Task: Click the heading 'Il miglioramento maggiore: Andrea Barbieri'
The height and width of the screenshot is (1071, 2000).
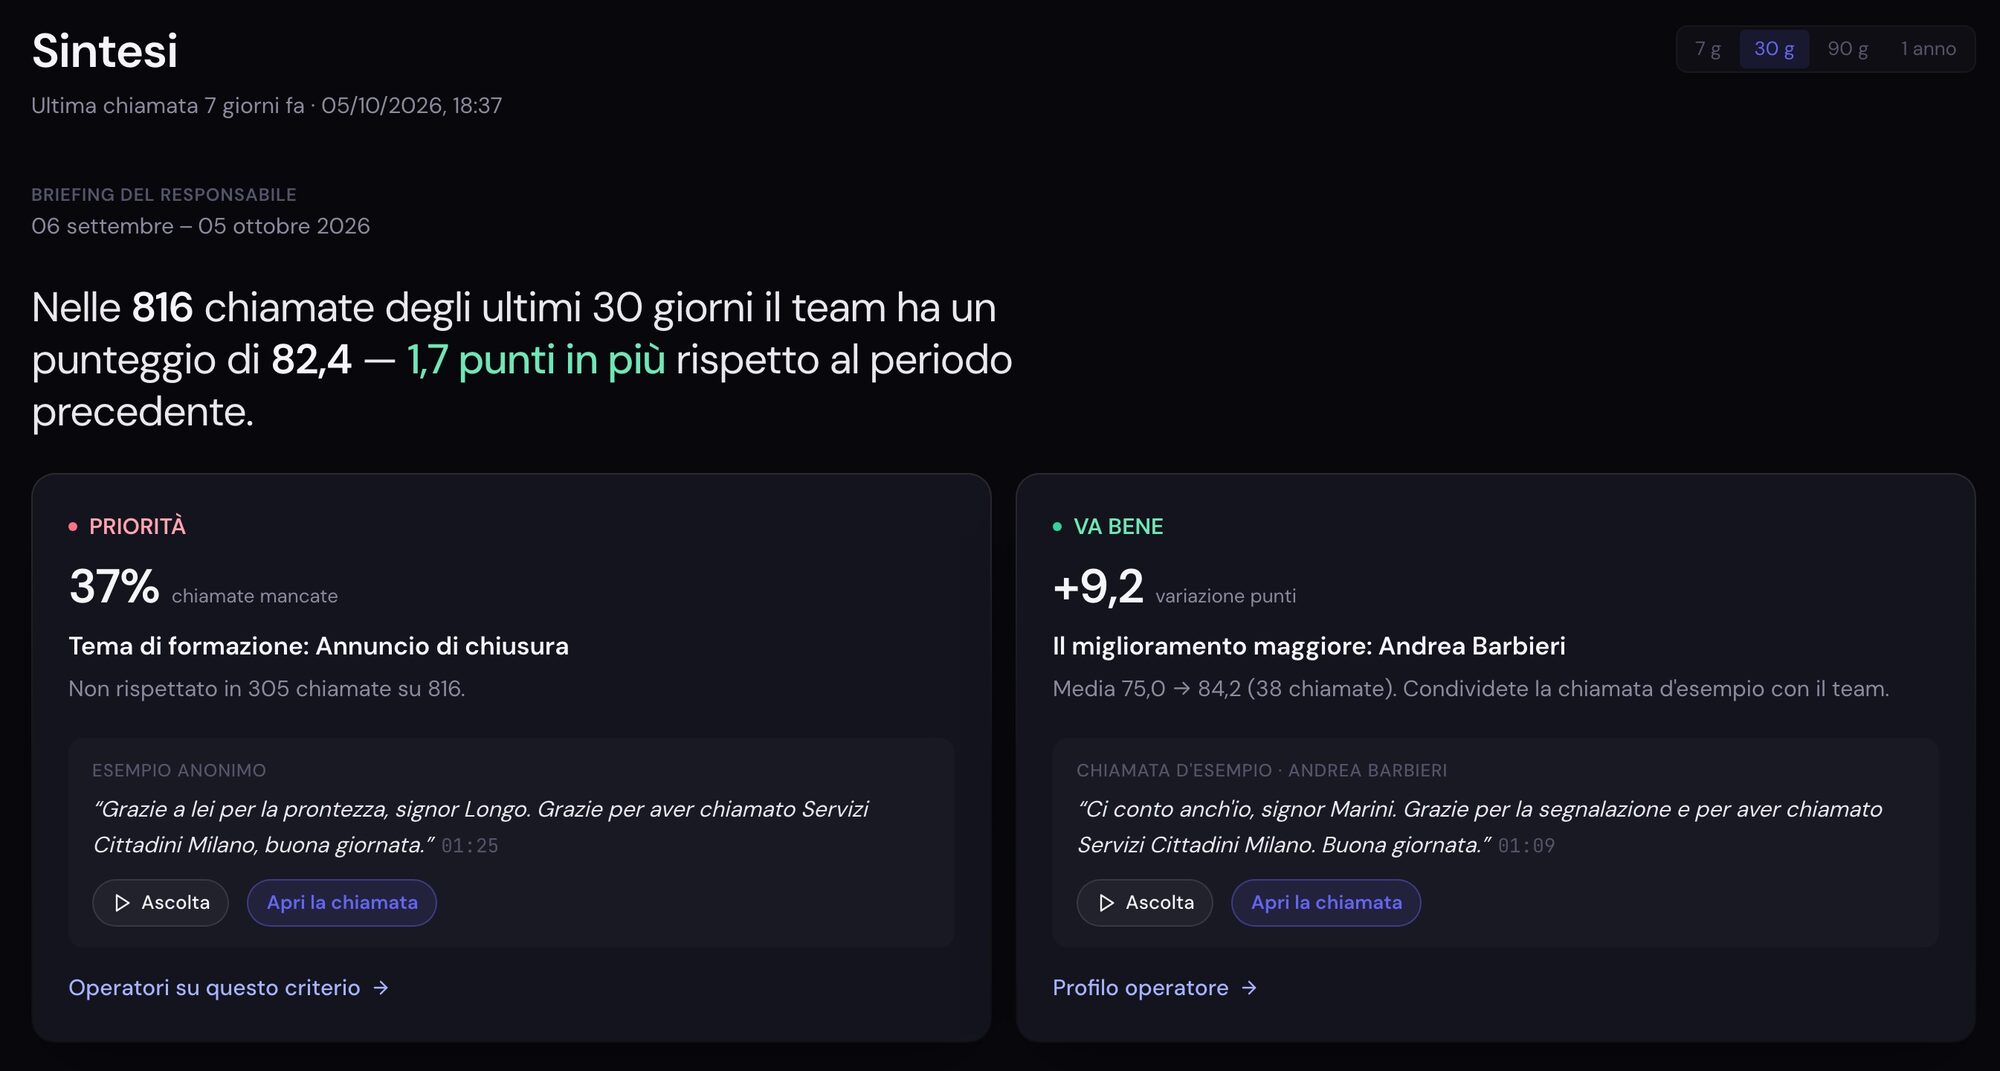Action: pos(1309,646)
